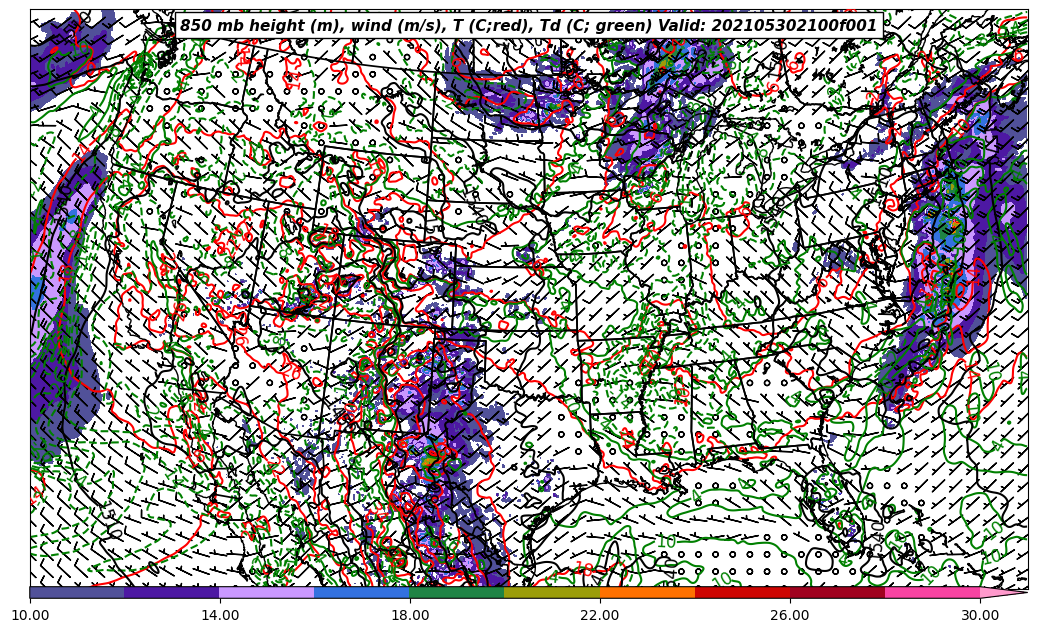Click the 22.00 colorbar tick label
The width and height of the screenshot is (1037, 632).
point(600,615)
